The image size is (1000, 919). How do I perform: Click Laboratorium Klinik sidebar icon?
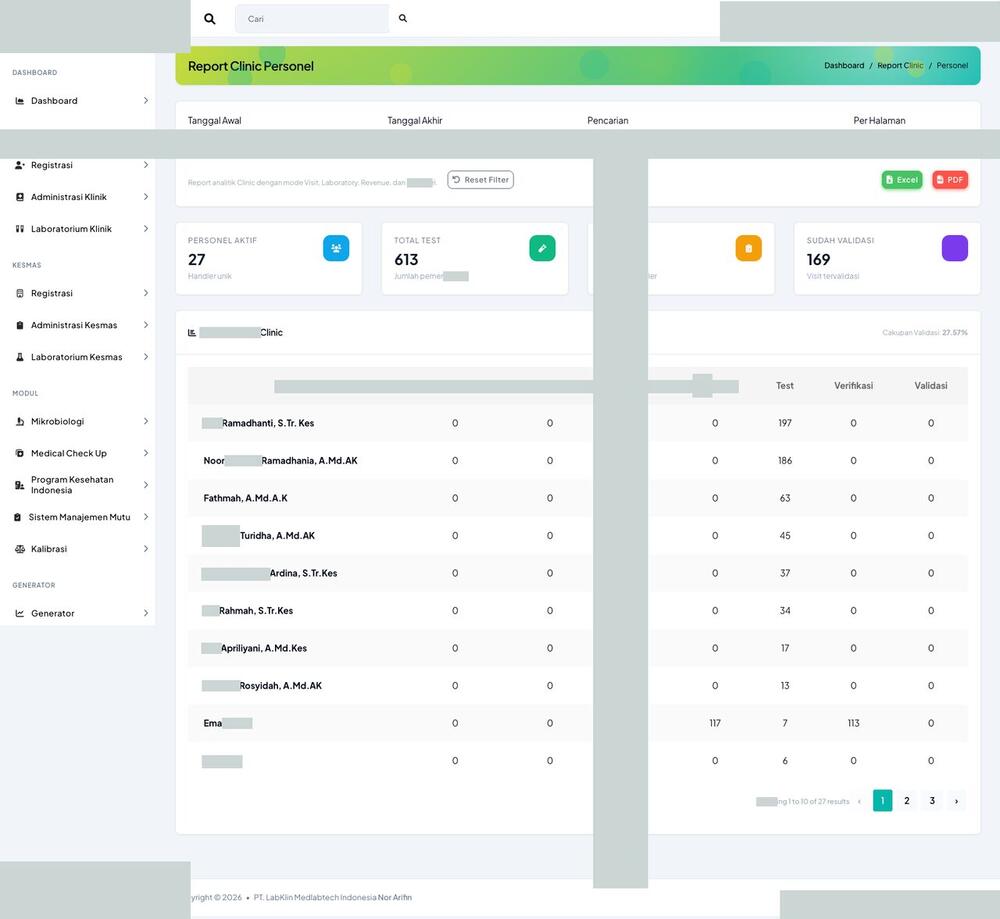[x=20, y=229]
